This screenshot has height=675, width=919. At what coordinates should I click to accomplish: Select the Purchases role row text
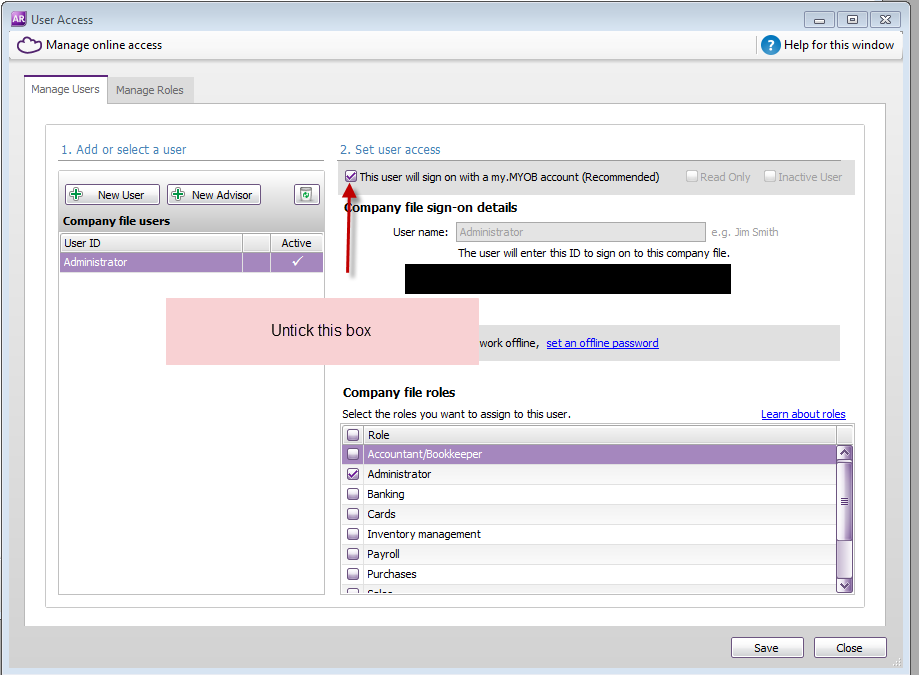[392, 574]
